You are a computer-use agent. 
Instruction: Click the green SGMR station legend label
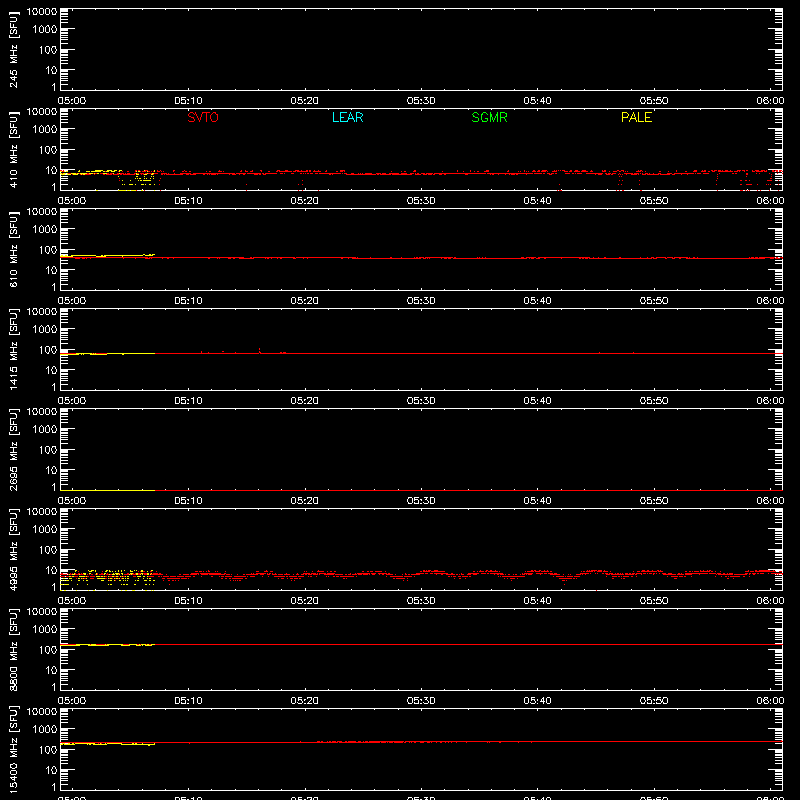[x=489, y=117]
